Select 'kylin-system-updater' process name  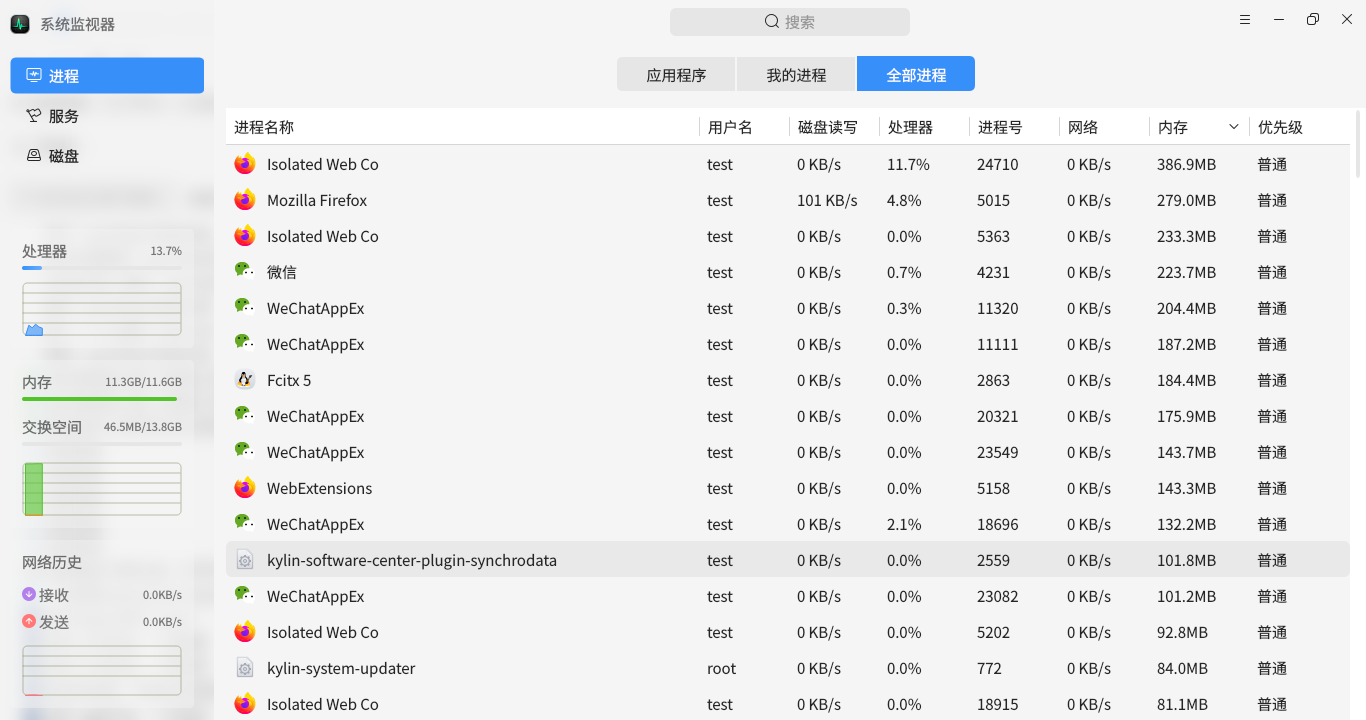pos(341,668)
